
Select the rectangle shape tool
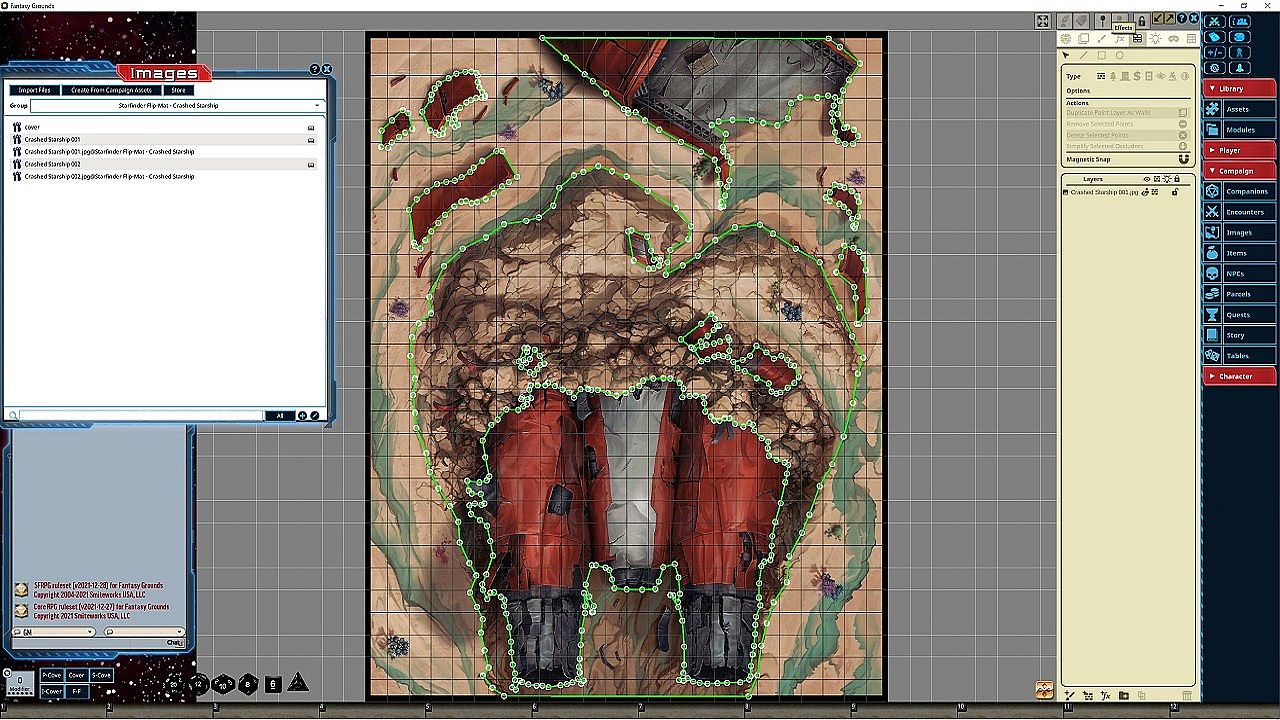(1101, 56)
